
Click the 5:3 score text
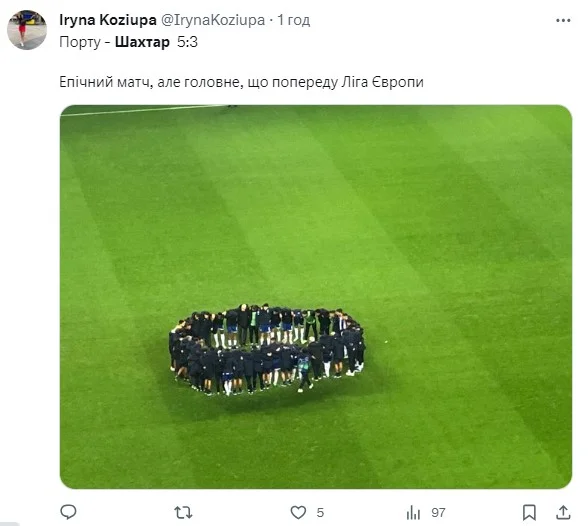[187, 42]
